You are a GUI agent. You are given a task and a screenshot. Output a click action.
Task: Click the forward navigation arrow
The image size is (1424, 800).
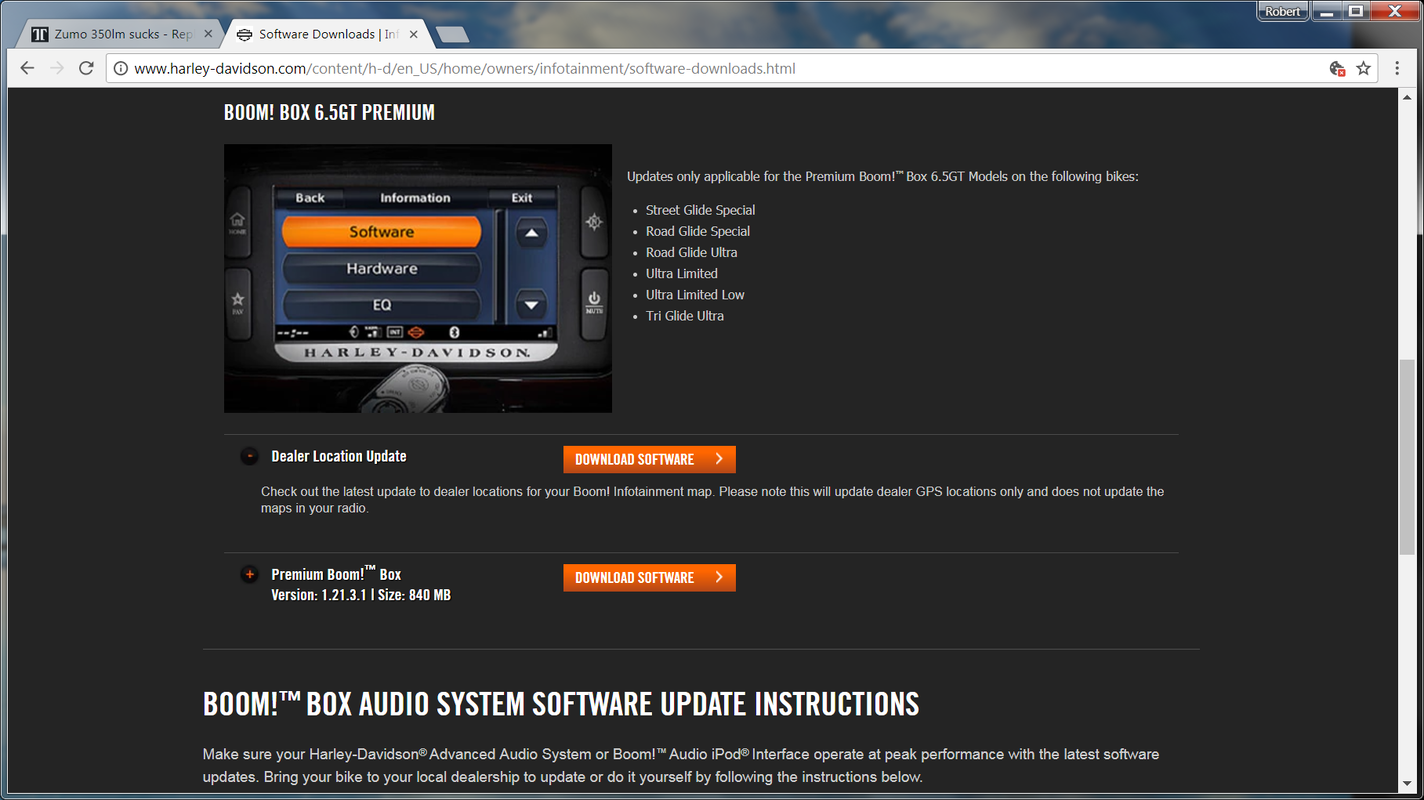point(57,68)
